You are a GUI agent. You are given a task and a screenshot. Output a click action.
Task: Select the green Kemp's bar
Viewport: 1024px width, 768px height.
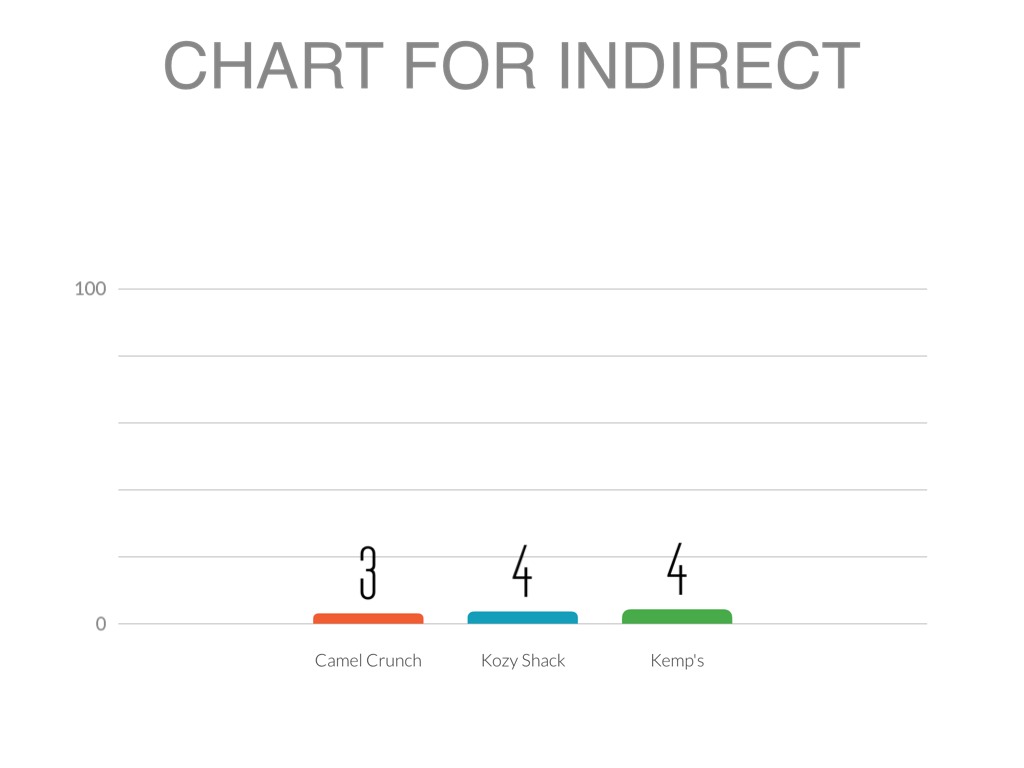[677, 617]
